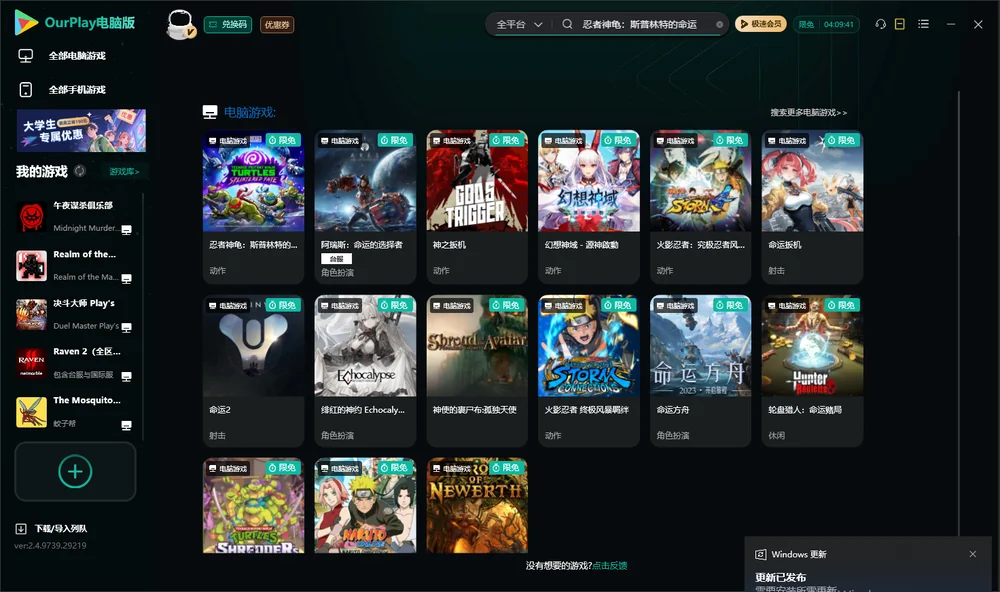The image size is (1000, 592).
Task: Click the 电脑游戏 section monitor icon
Action: click(210, 112)
